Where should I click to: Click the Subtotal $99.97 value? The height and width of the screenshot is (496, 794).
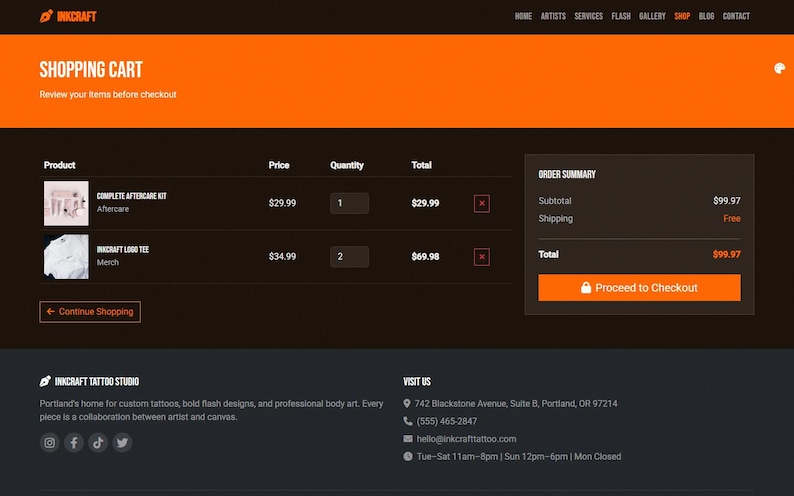click(x=727, y=201)
